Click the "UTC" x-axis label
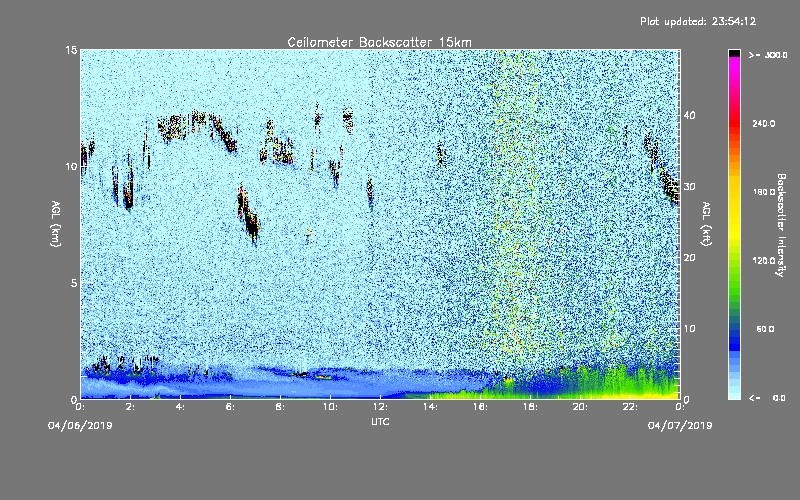The image size is (800, 500). point(380,421)
